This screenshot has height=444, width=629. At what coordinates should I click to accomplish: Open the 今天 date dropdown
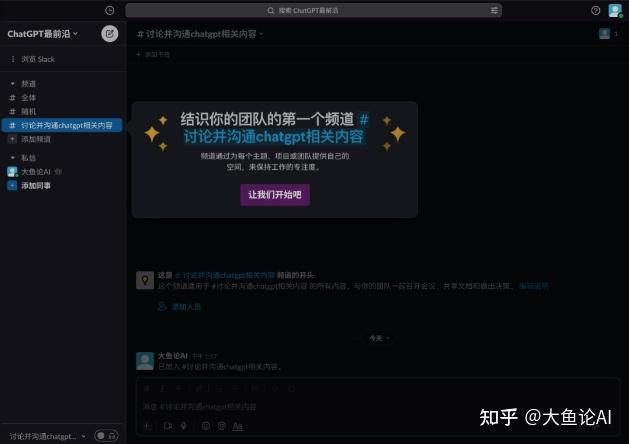pyautogui.click(x=379, y=339)
